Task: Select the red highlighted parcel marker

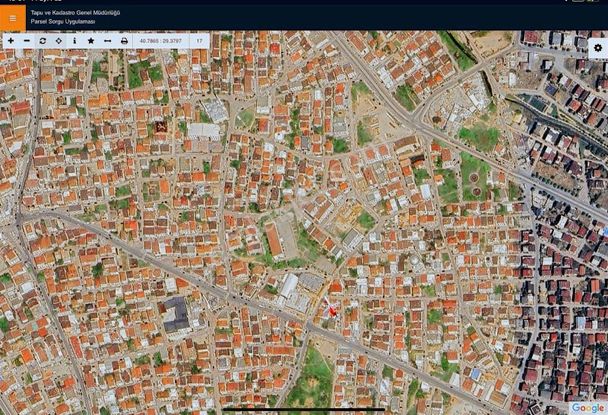Action: (x=332, y=311)
